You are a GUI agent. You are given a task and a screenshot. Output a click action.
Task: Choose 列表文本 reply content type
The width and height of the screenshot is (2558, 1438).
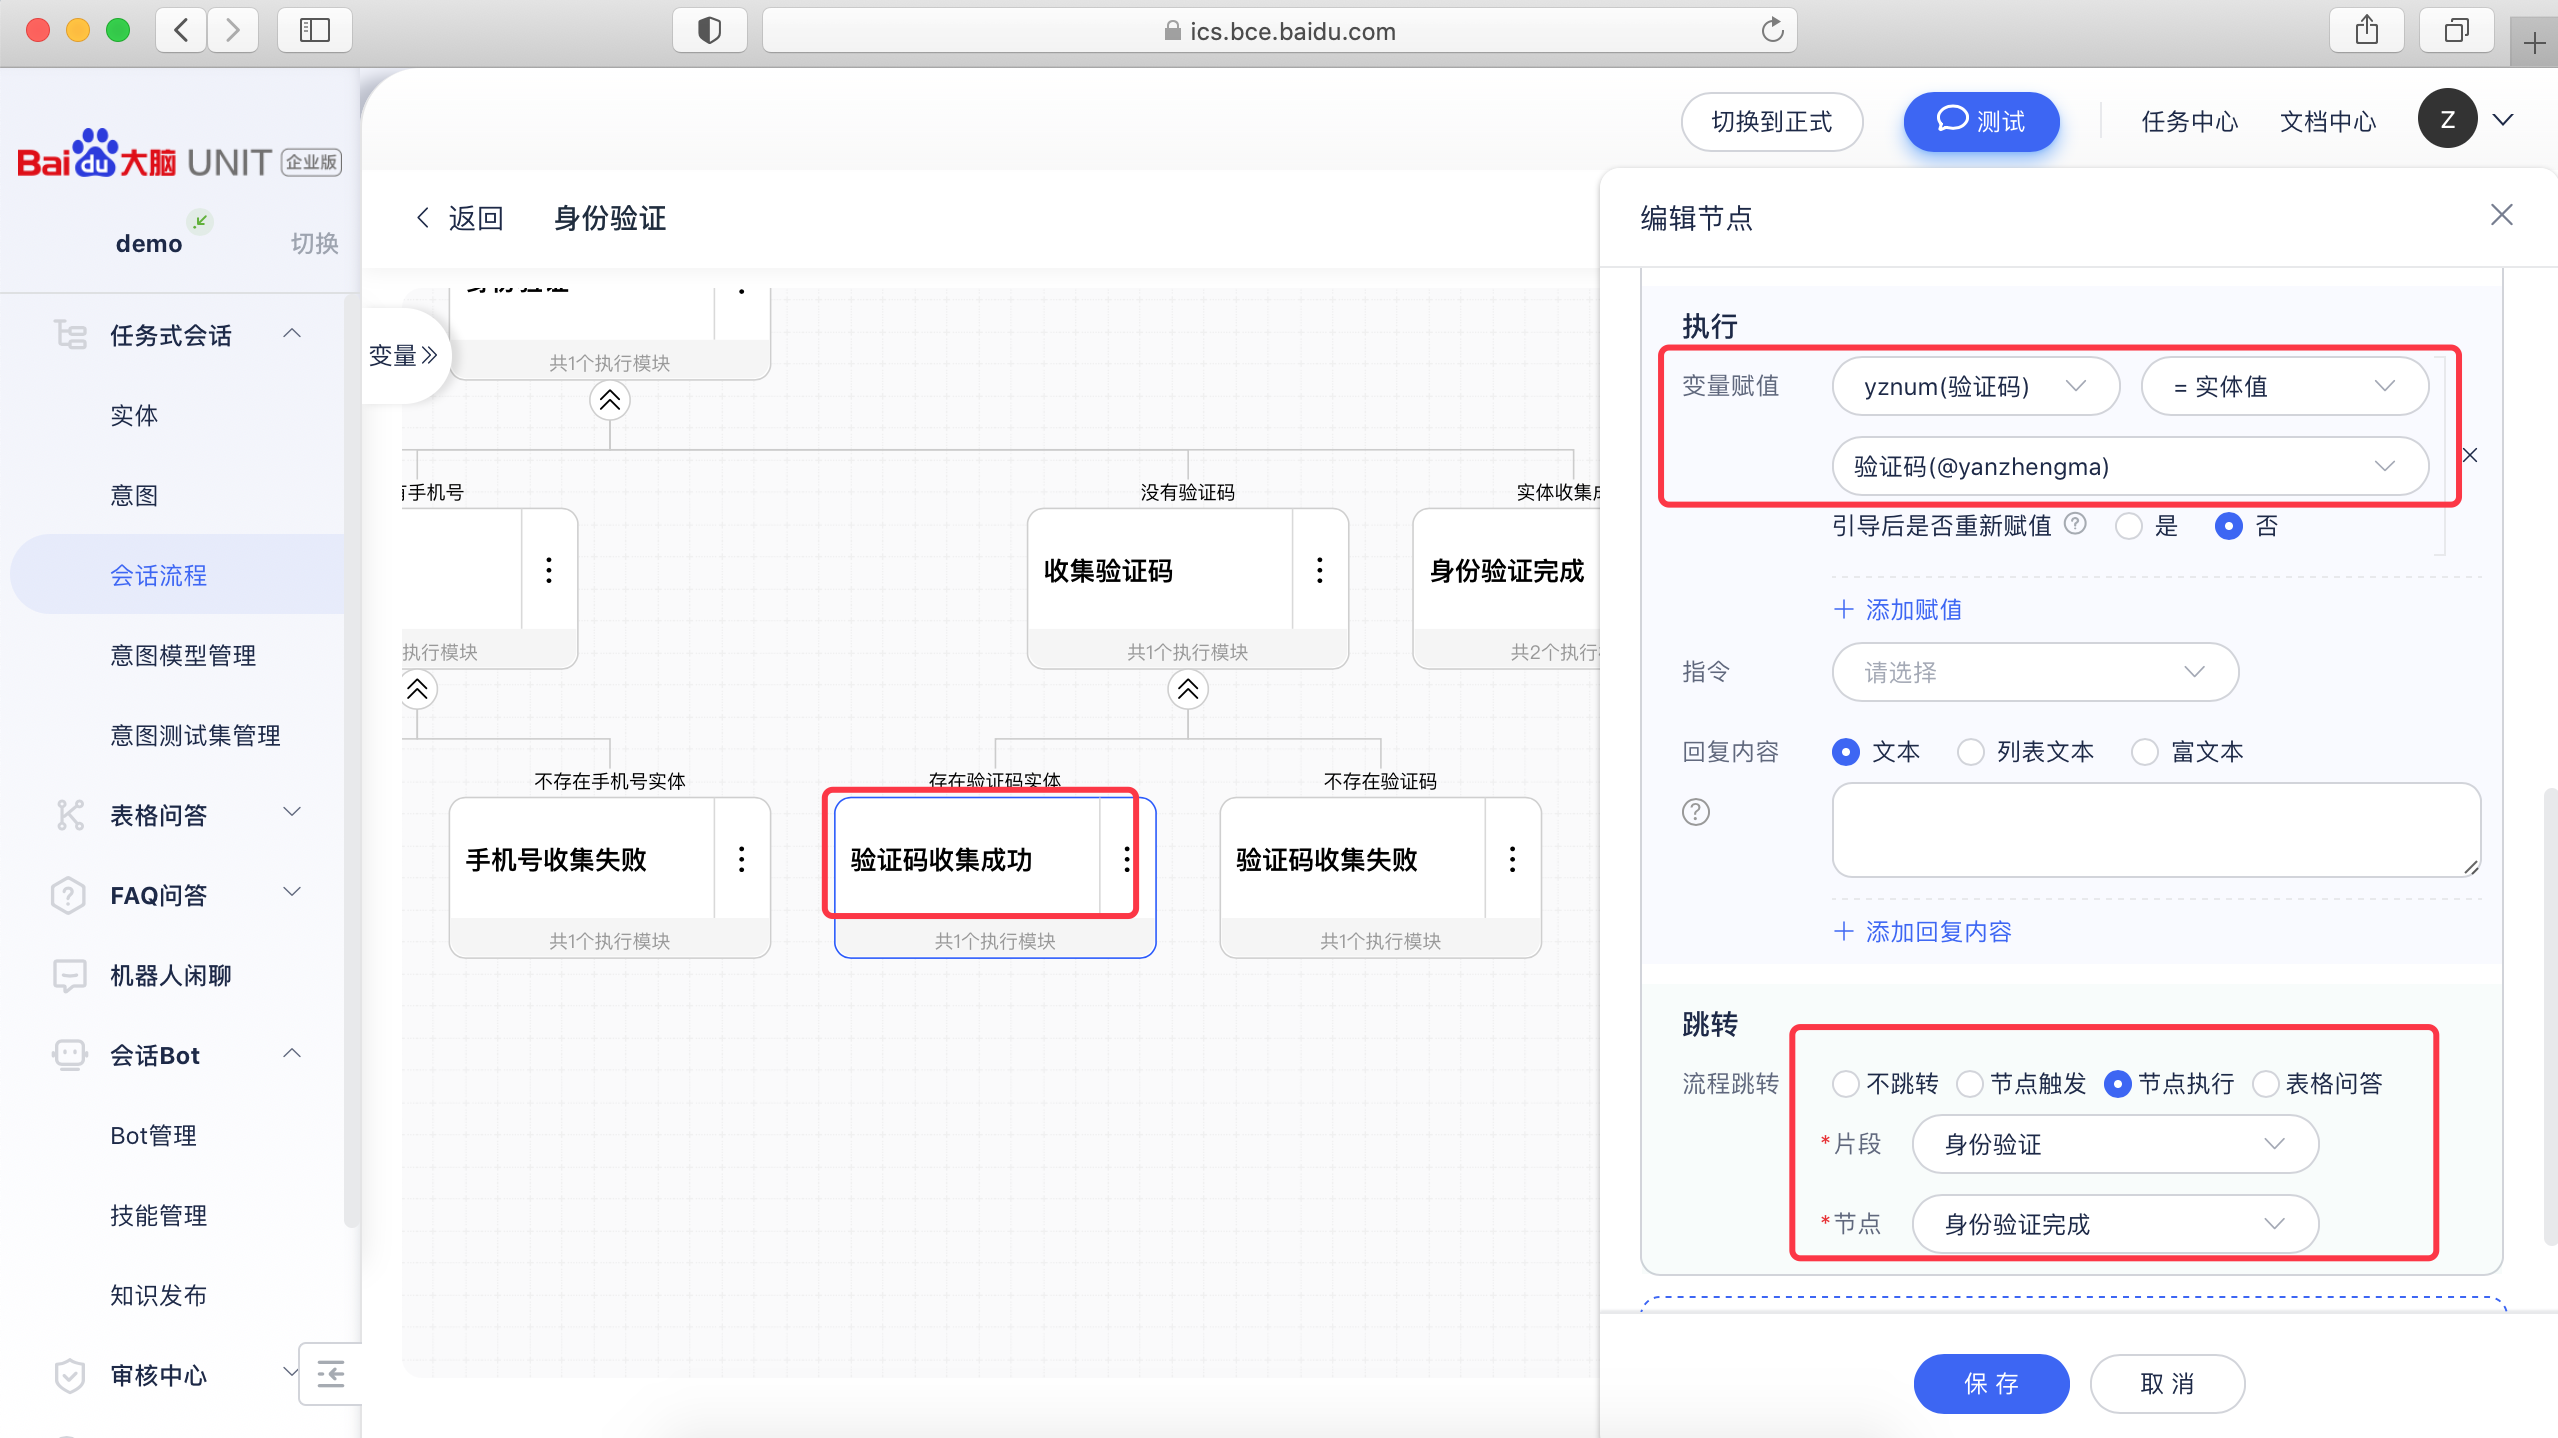pos(1971,752)
